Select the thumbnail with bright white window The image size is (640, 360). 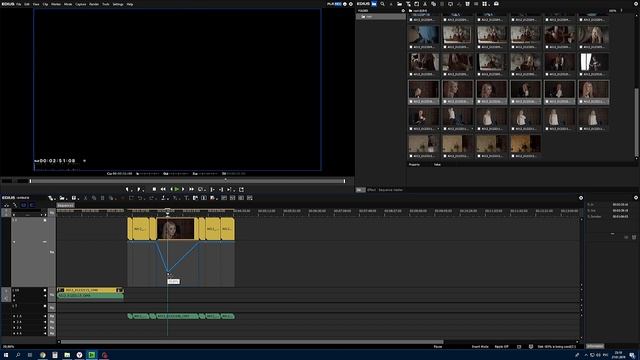click(x=593, y=62)
